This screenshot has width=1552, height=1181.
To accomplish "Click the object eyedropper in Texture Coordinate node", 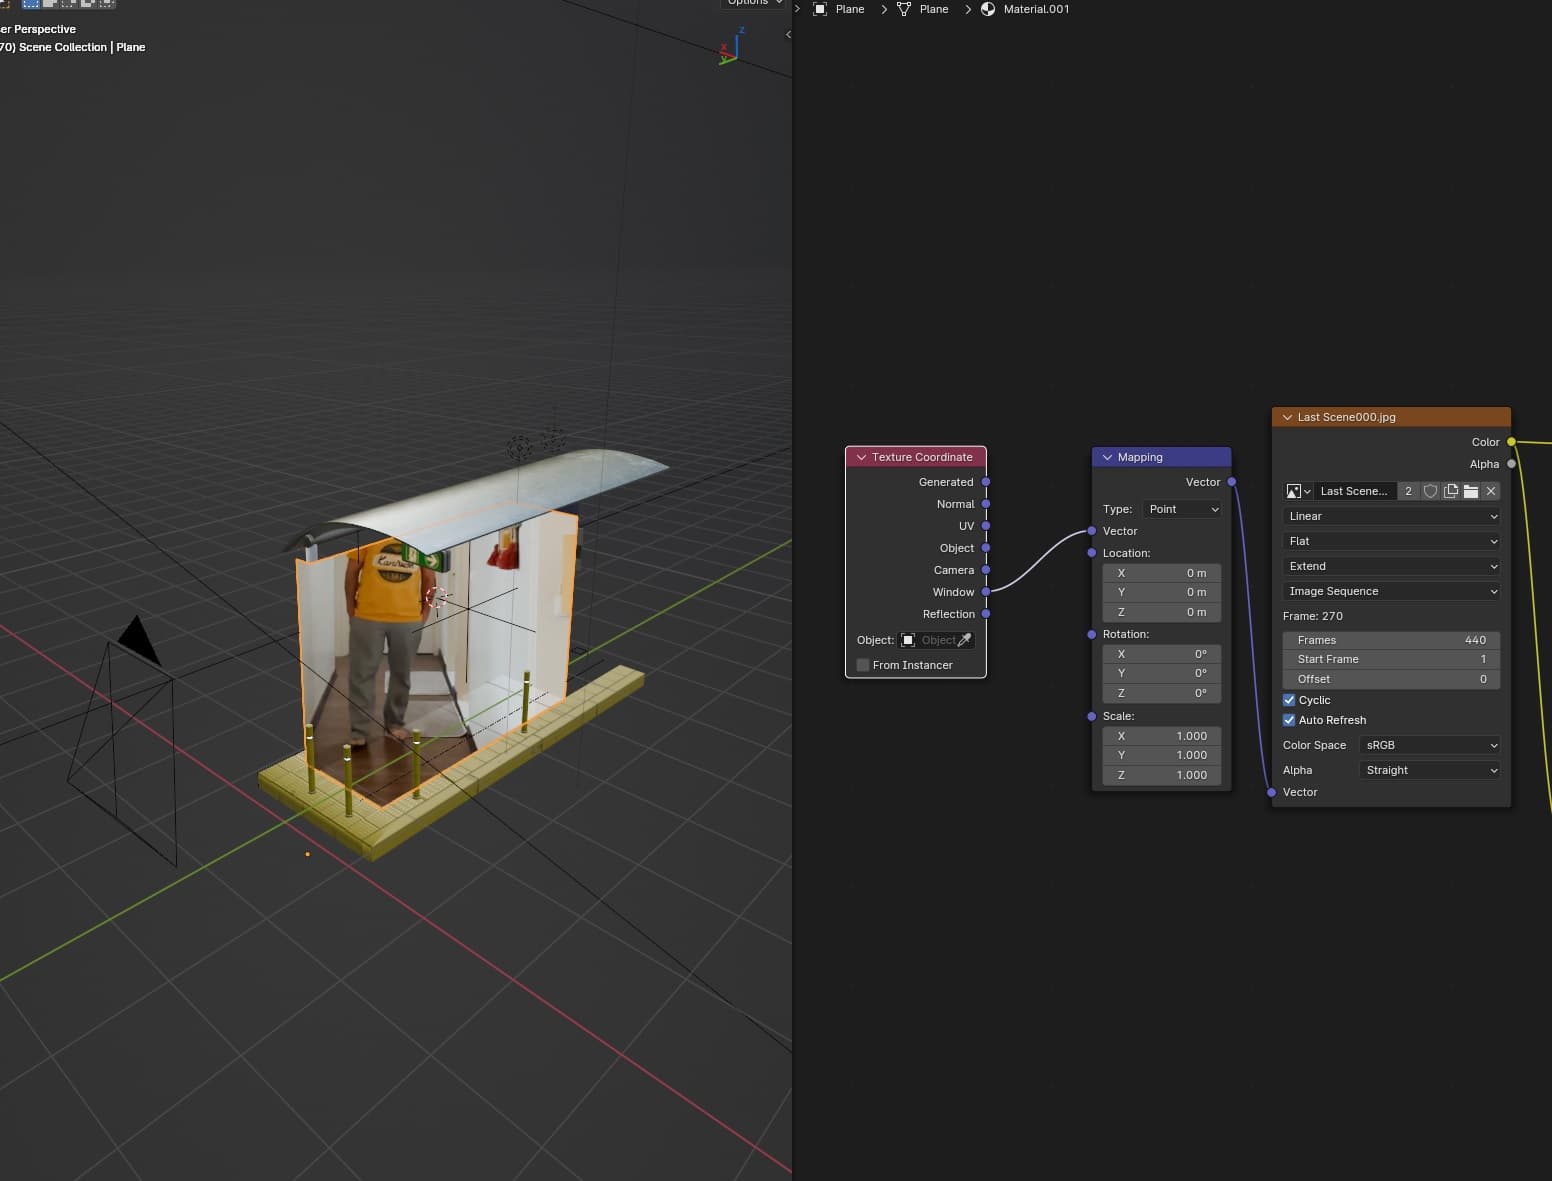I will point(964,640).
